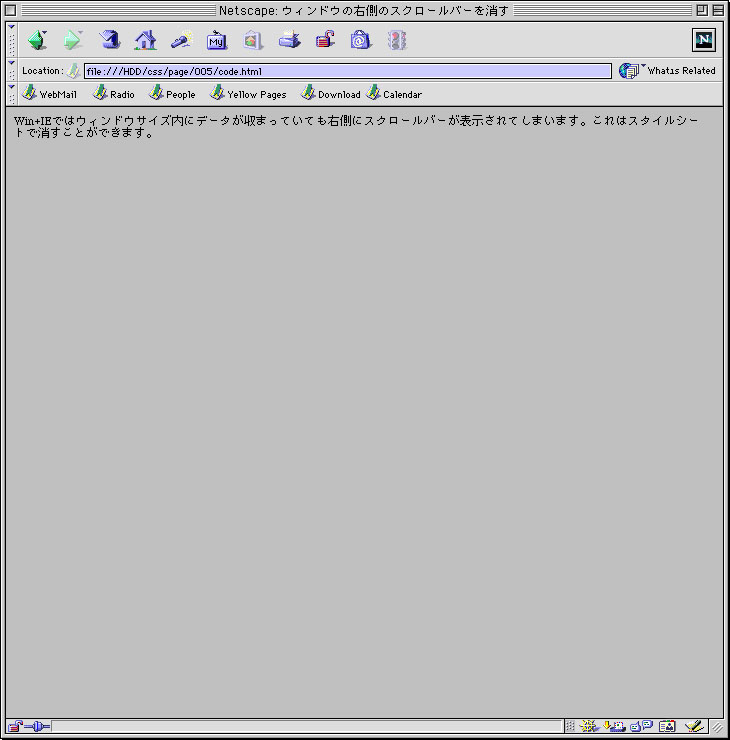Viewport: 730px width, 740px height.
Task: Collapse the personal toolbar with its triangle
Action: pos(11,87)
